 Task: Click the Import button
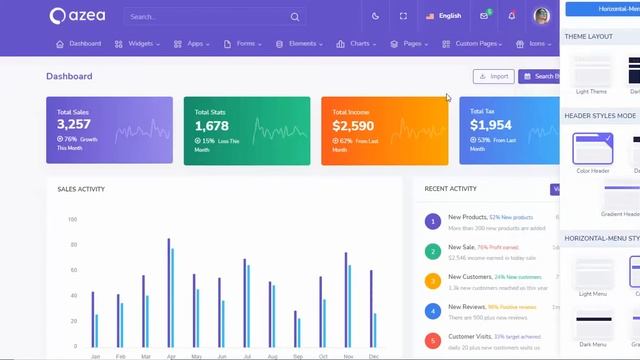pos(493,76)
